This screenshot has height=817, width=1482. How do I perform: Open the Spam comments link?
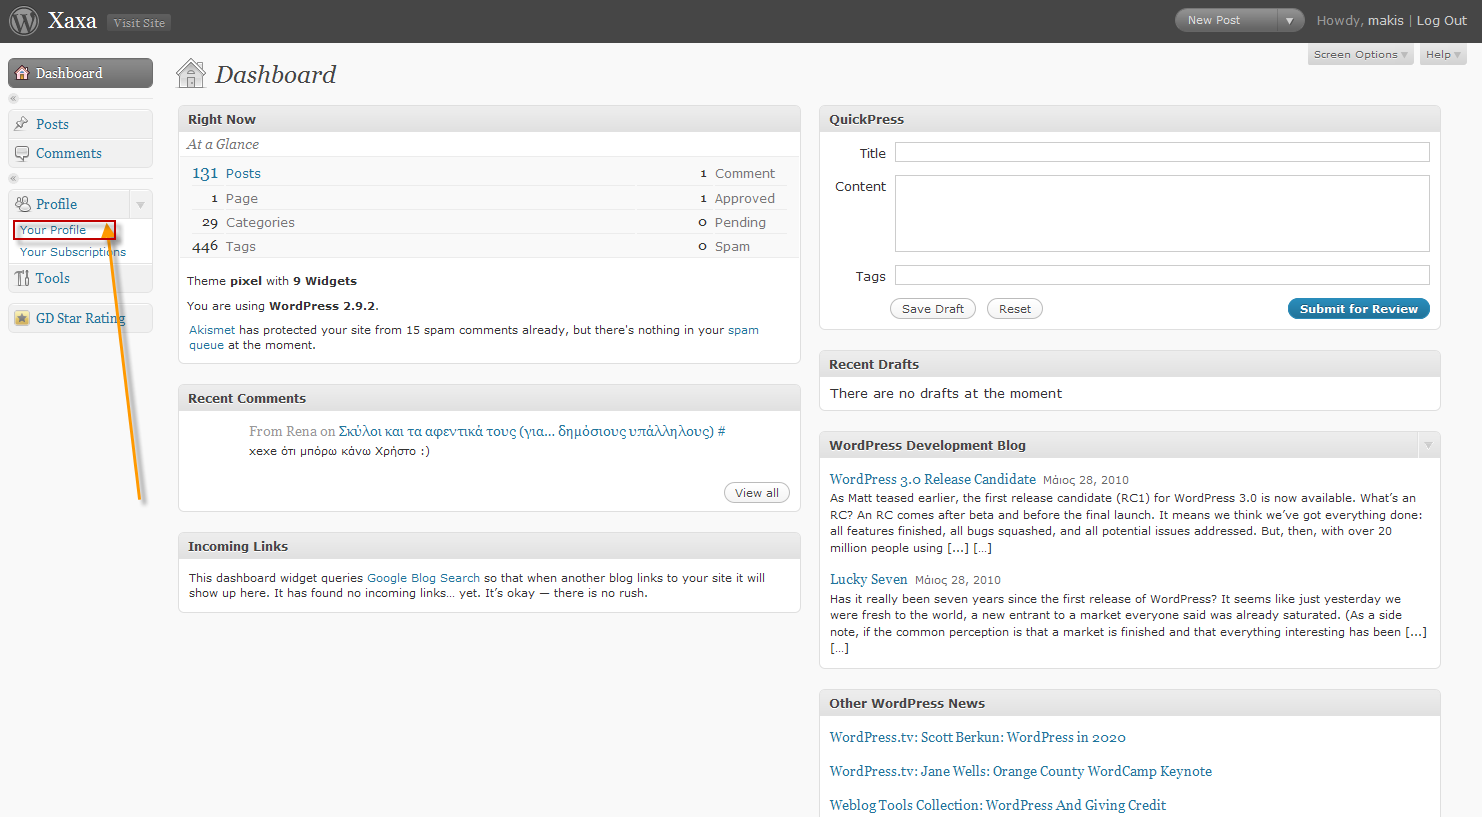tap(732, 246)
